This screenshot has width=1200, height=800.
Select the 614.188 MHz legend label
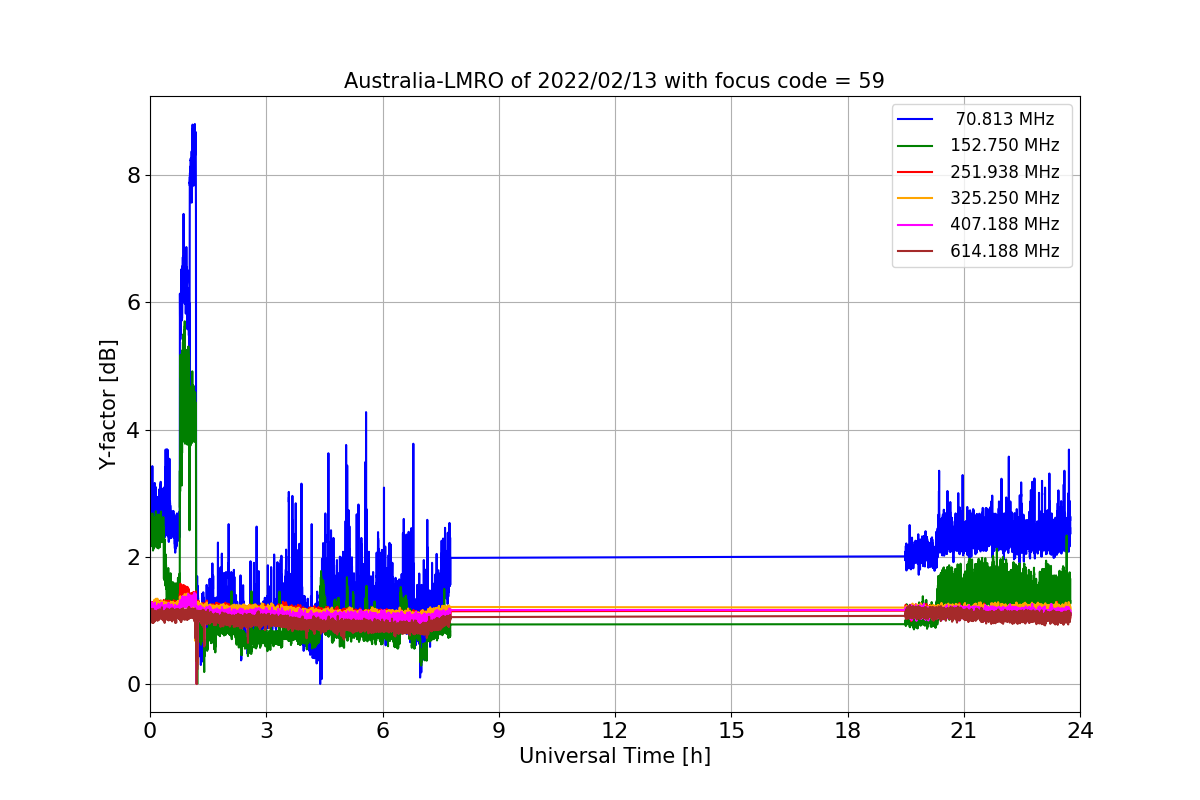coord(1004,251)
